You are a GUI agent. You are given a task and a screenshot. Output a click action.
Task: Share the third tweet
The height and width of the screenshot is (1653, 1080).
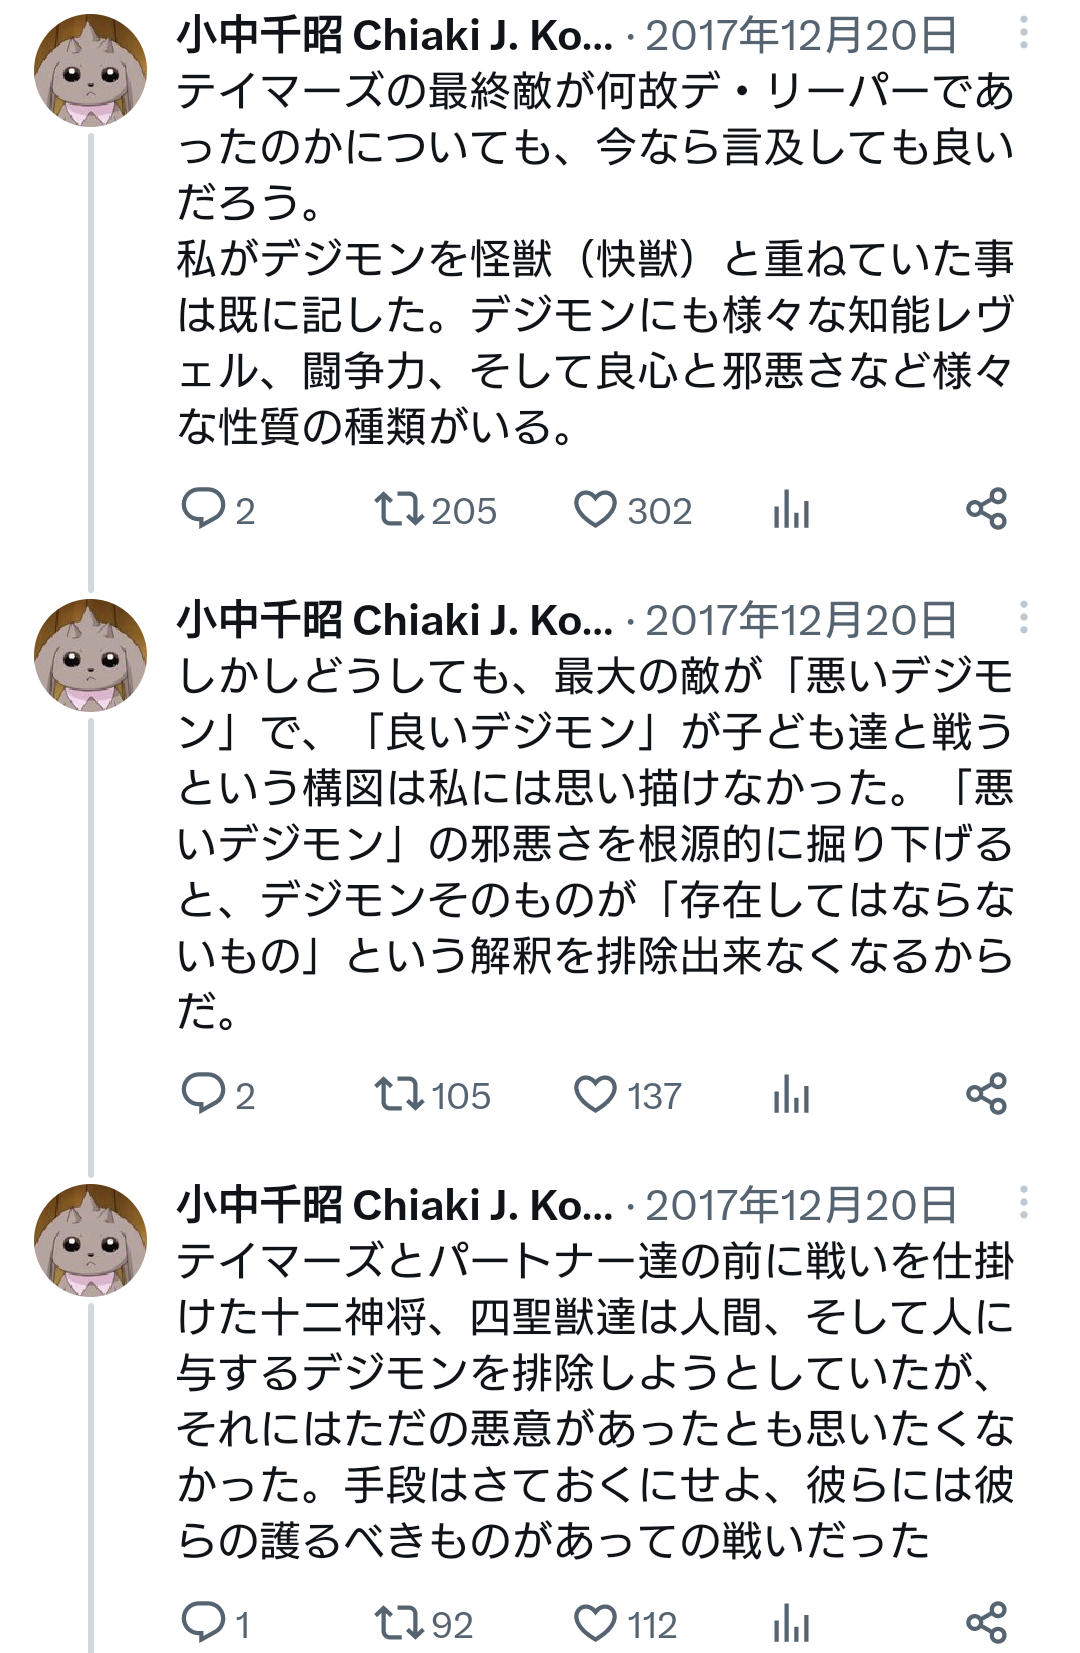[x=986, y=1622]
